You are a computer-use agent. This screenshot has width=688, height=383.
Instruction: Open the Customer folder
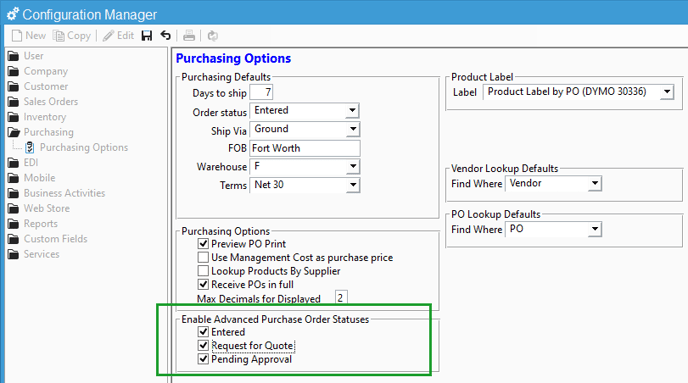point(38,86)
